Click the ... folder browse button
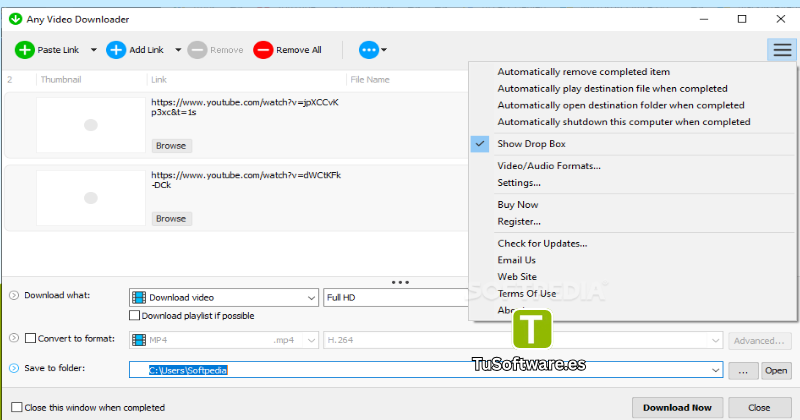This screenshot has height=420, width=800. point(743,370)
